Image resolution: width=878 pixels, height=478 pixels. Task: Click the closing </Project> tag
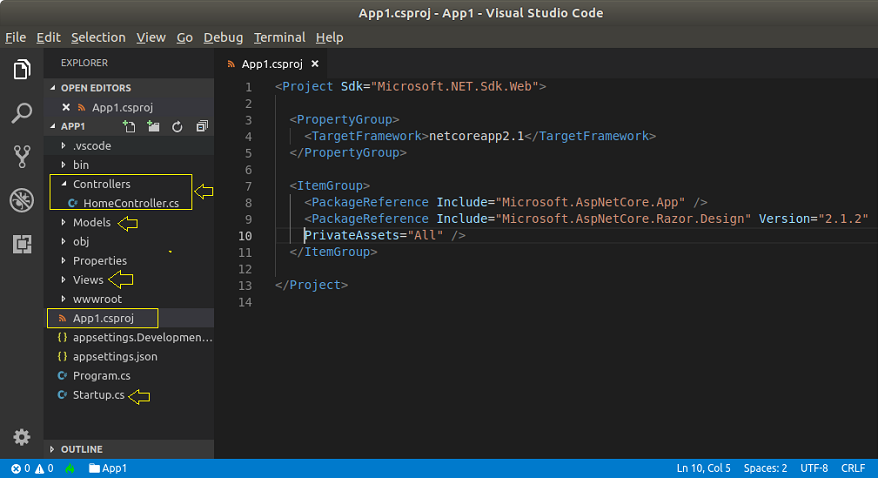pos(311,285)
